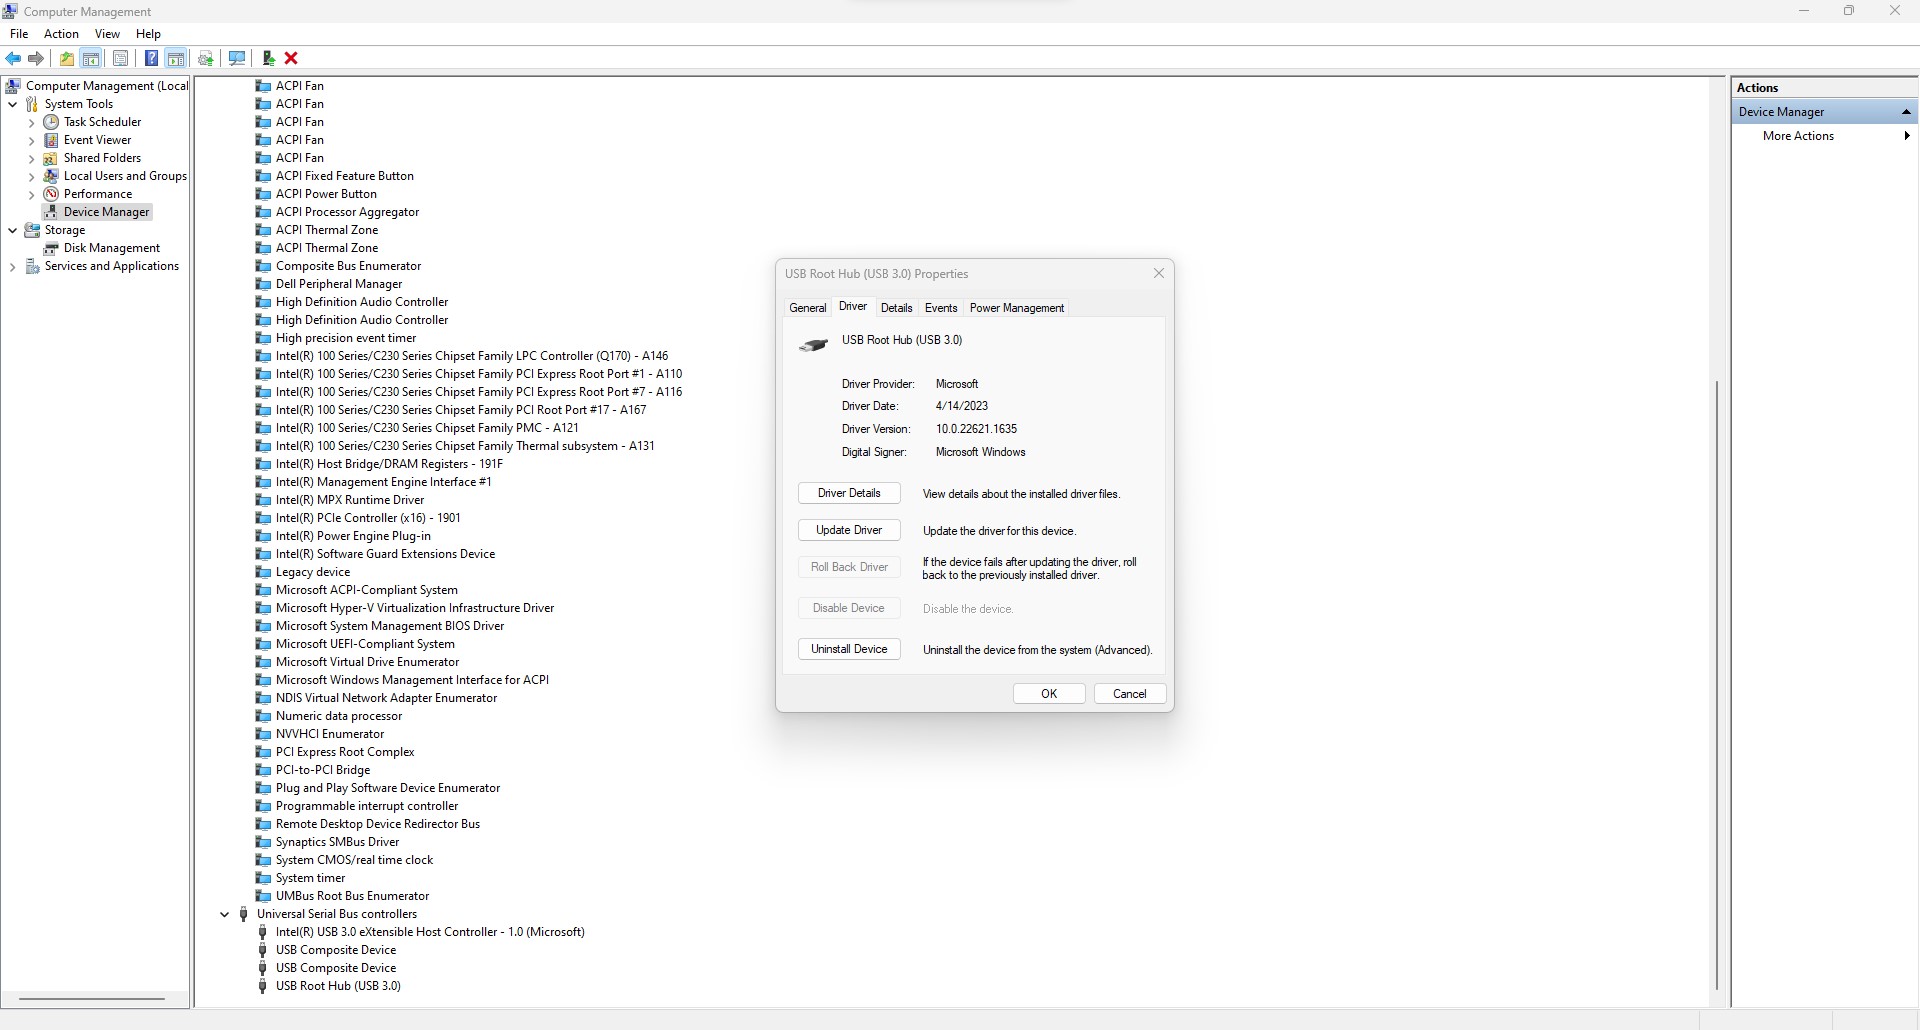This screenshot has width=1920, height=1030.
Task: Click Cancel in the Properties dialog
Action: pos(1130,694)
